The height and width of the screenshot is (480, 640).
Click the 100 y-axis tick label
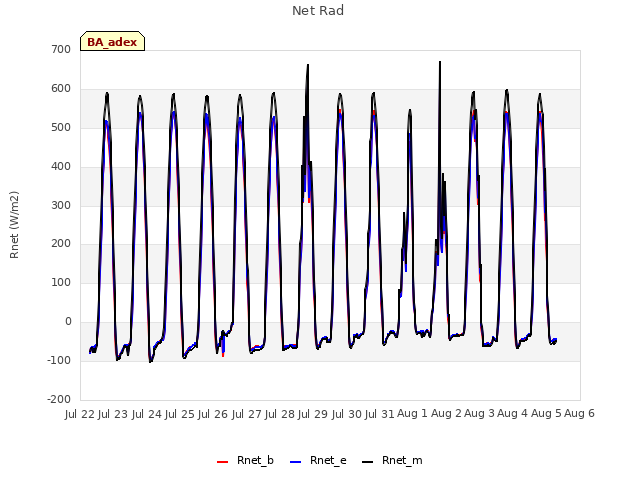61,282
